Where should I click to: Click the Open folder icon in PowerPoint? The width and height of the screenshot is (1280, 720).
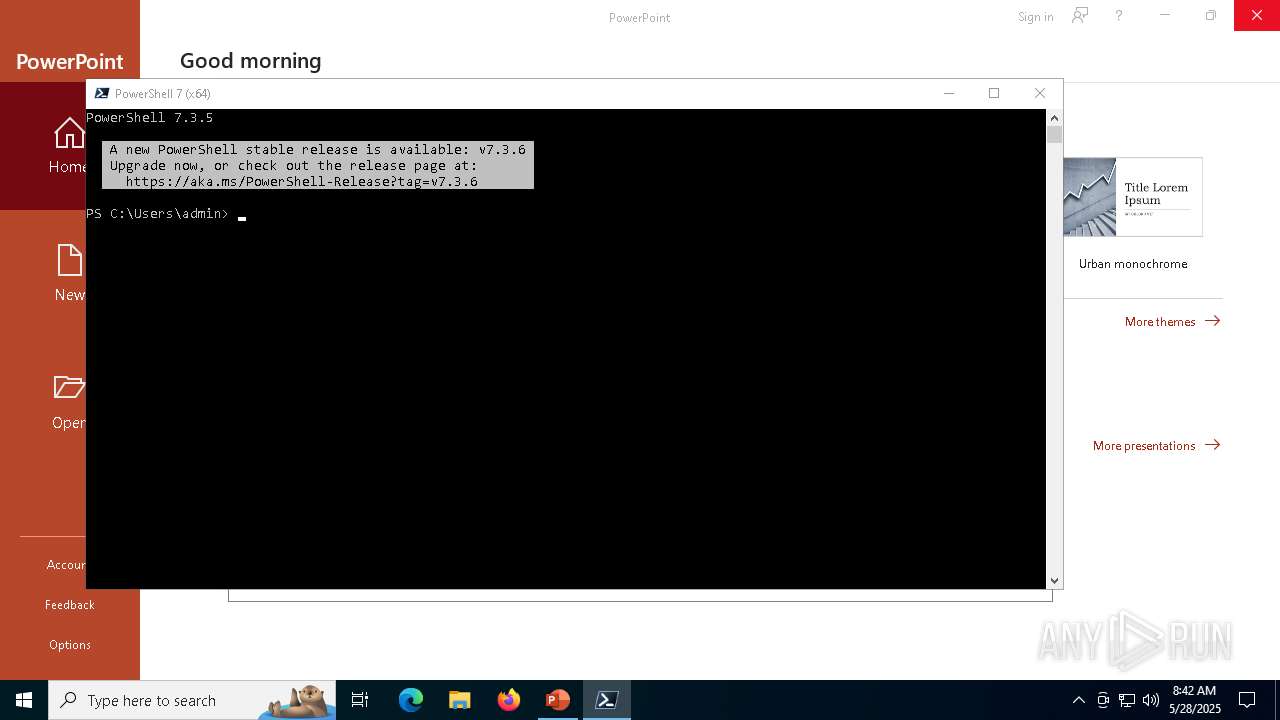point(68,387)
